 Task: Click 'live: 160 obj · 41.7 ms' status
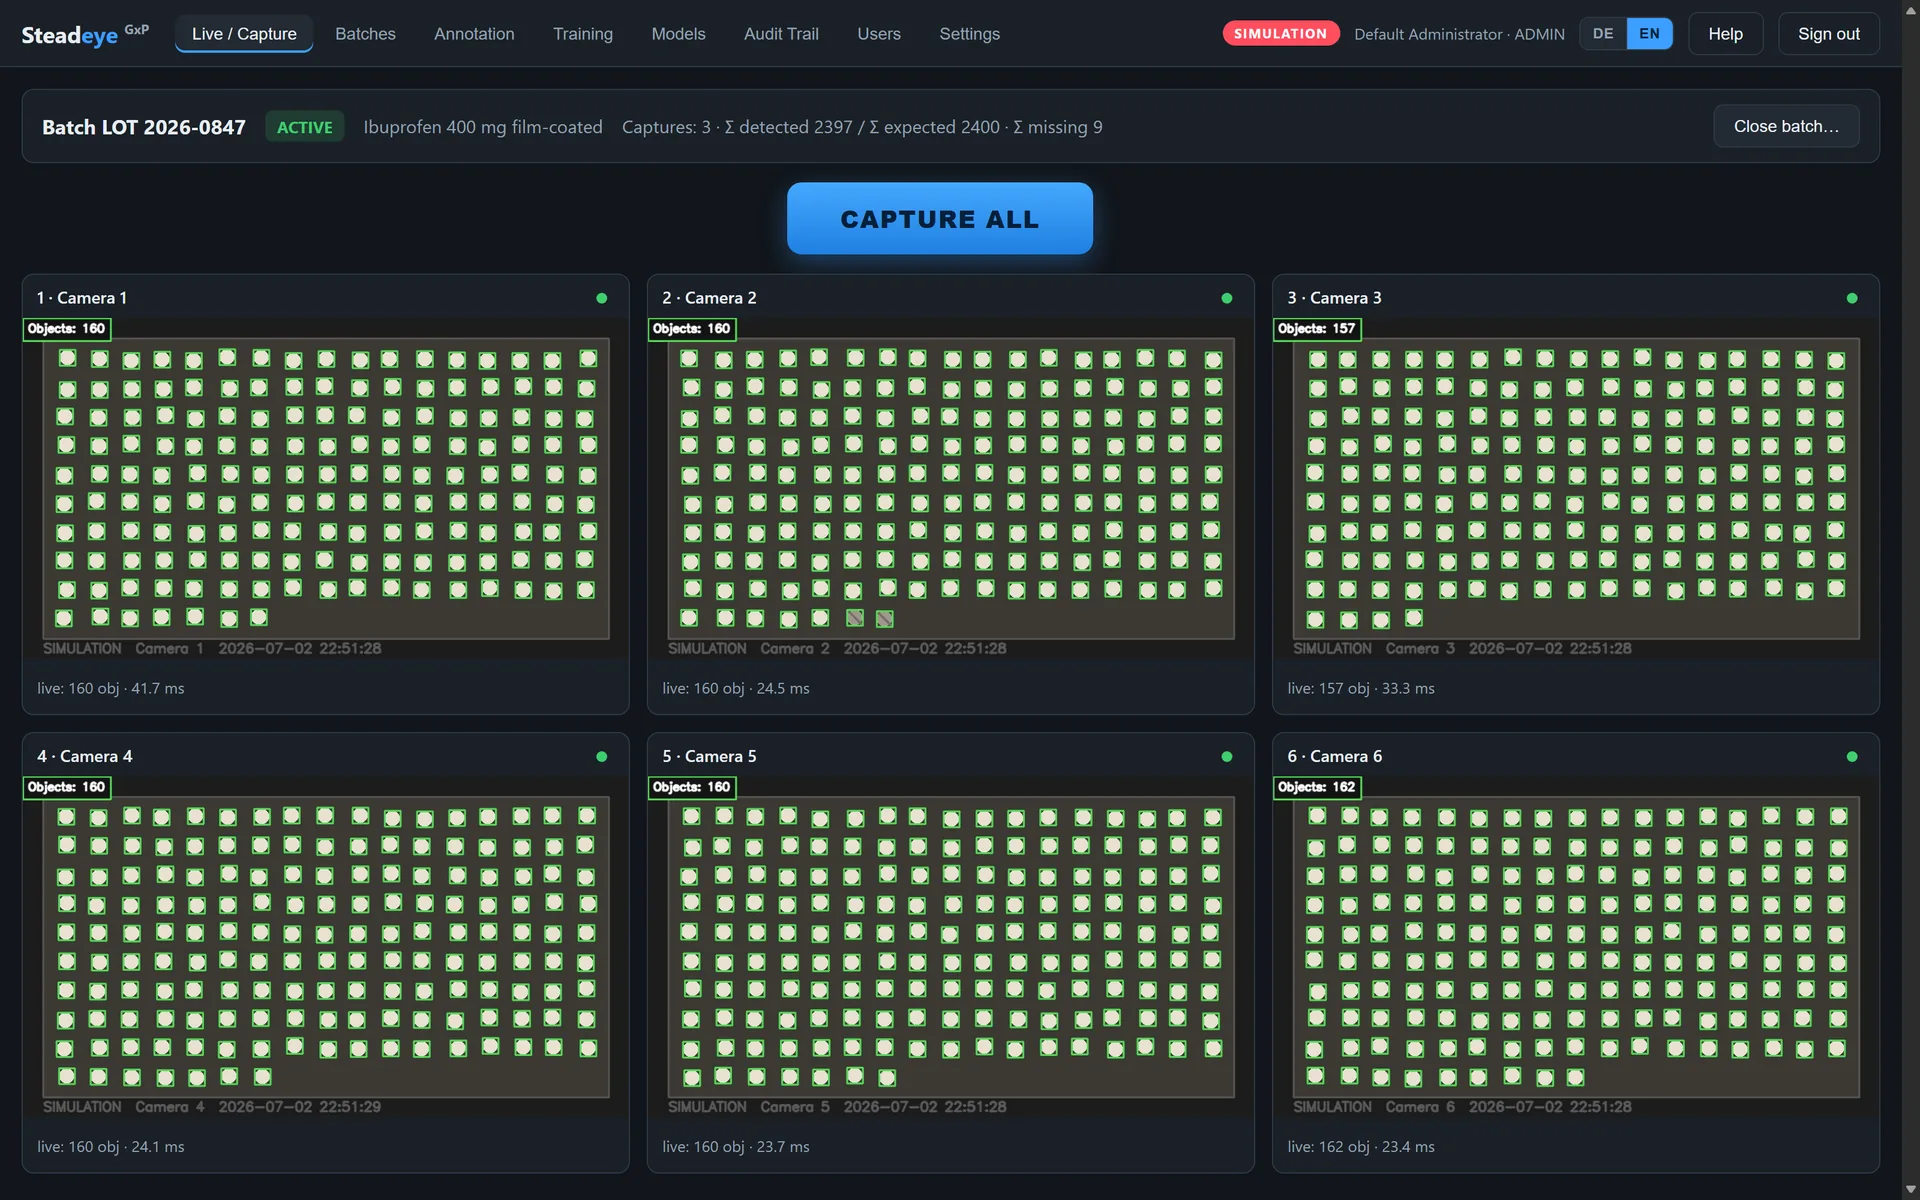coord(111,688)
